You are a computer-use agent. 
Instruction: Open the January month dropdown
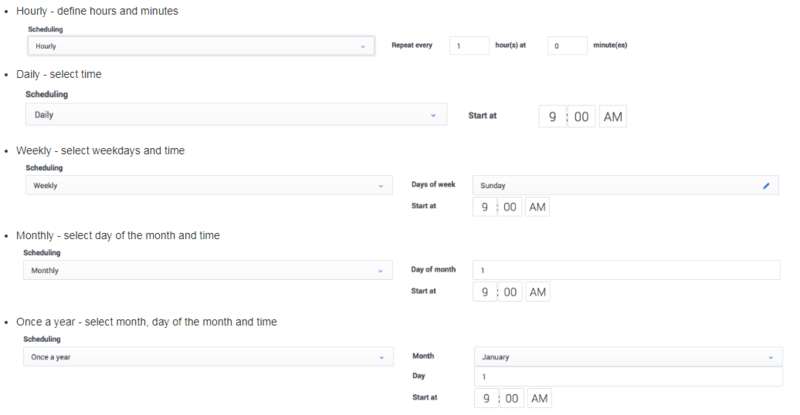[626, 357]
